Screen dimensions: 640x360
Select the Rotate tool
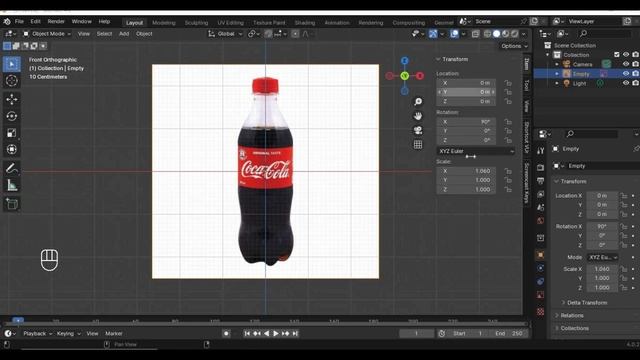(12, 116)
